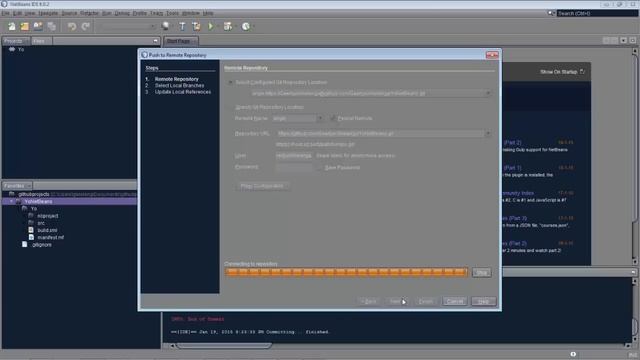Click the Search (Ctrl+I) field
The width and height of the screenshot is (640, 360).
tap(597, 13)
